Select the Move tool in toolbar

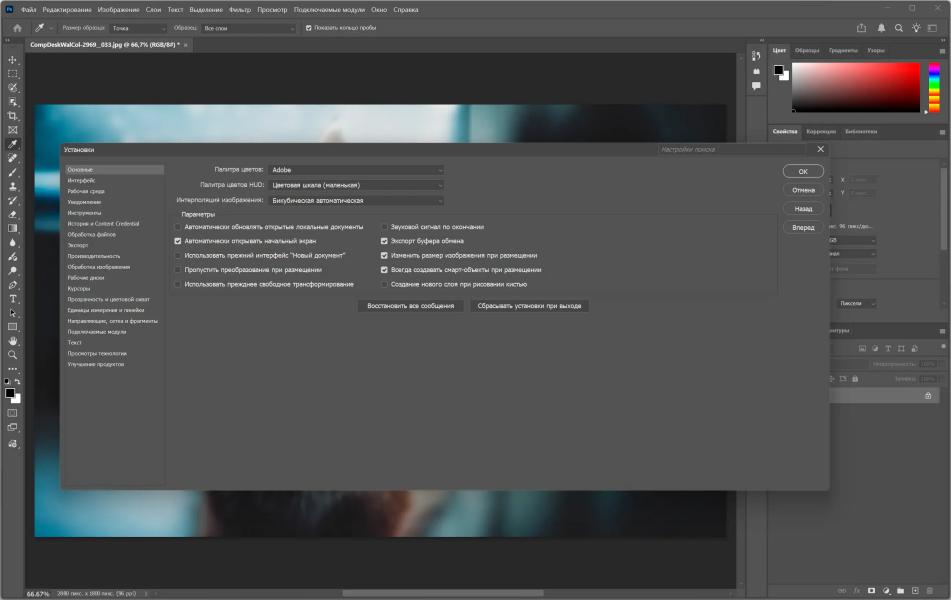(13, 59)
